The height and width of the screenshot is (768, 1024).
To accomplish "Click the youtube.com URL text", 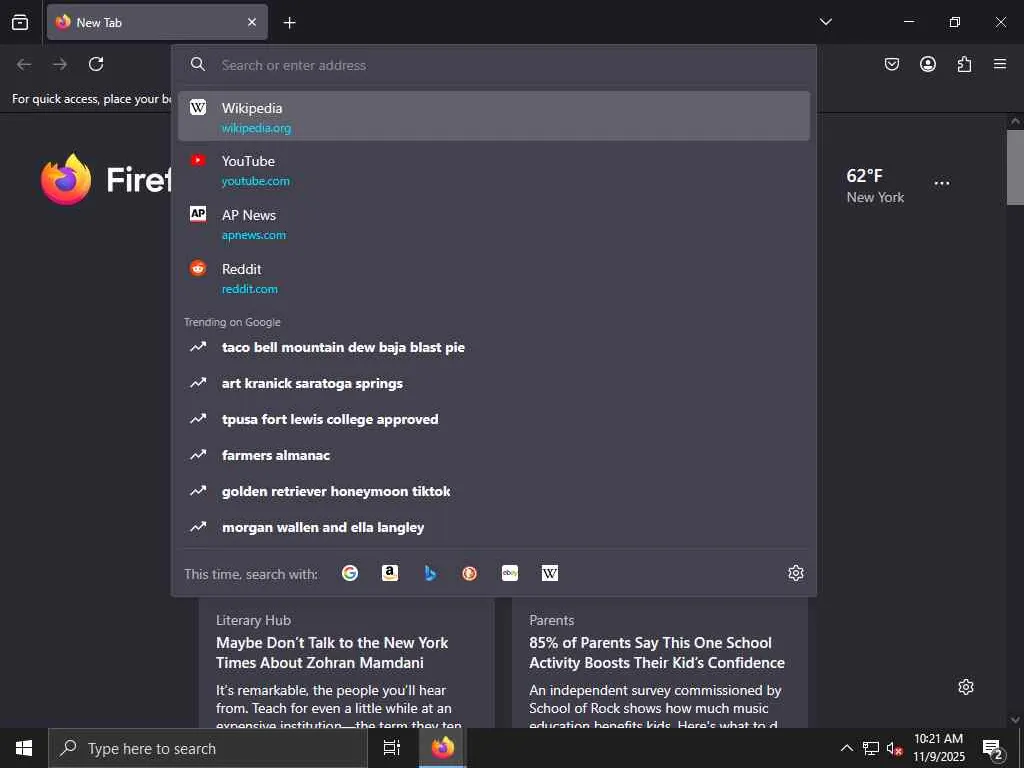I will [x=255, y=181].
